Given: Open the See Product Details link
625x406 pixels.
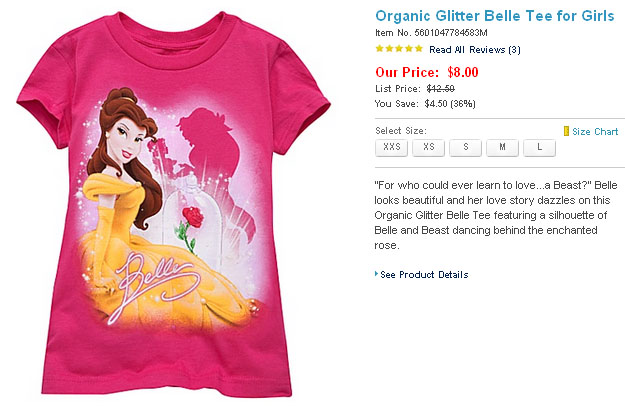Looking at the screenshot, I should coord(424,275).
